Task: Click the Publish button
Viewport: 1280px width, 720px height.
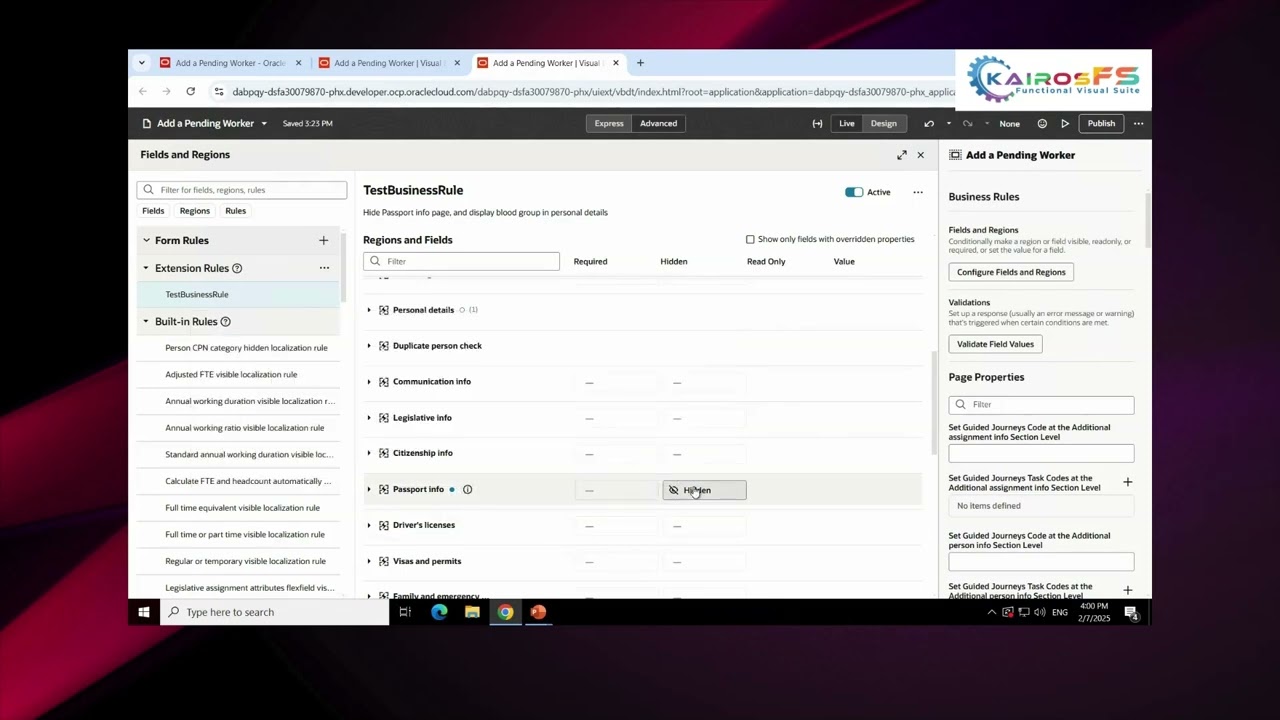Action: coord(1101,123)
